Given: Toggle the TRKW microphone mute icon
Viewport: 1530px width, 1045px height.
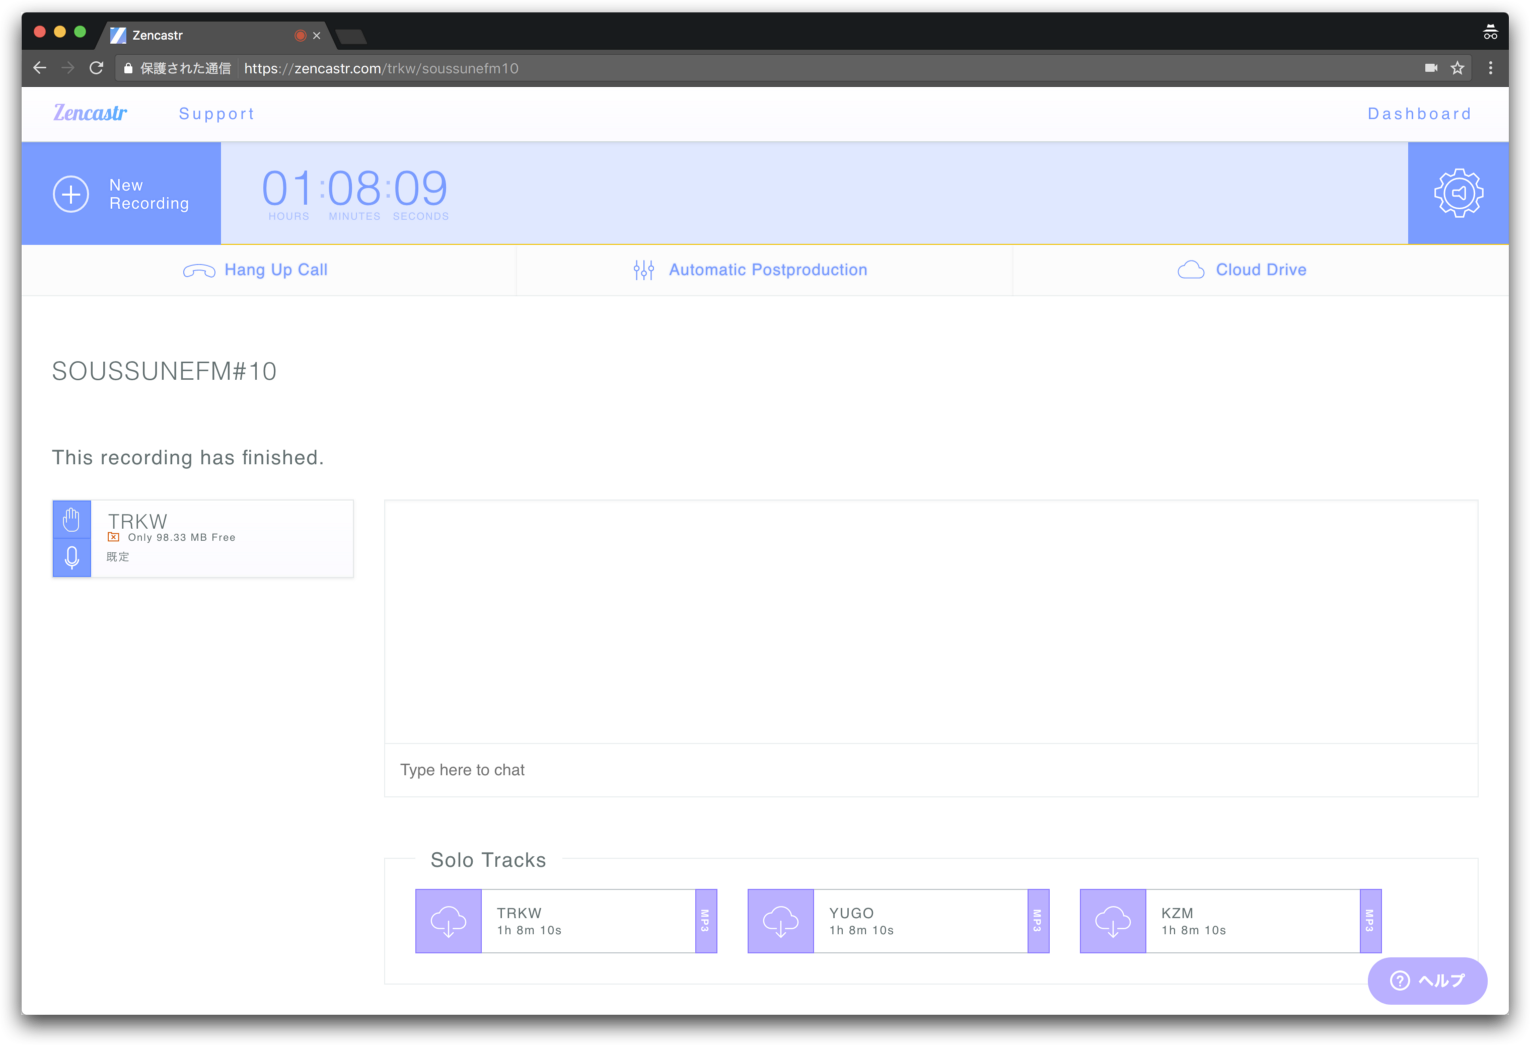Looking at the screenshot, I should [72, 558].
